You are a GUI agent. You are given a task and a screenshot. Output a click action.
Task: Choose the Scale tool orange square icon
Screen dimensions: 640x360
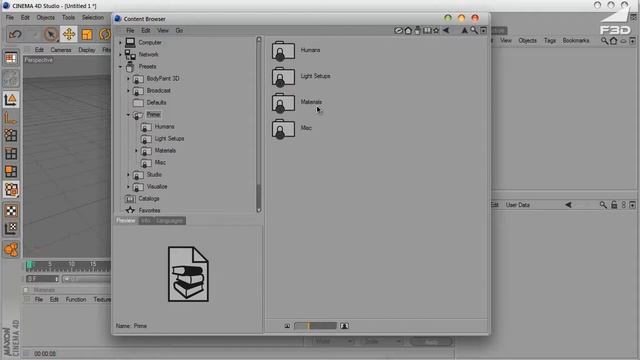(x=87, y=34)
